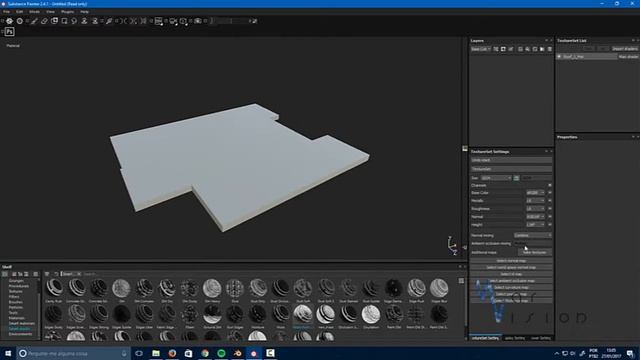Open the Mode menu
This screenshot has height=360, width=640.
coord(34,12)
